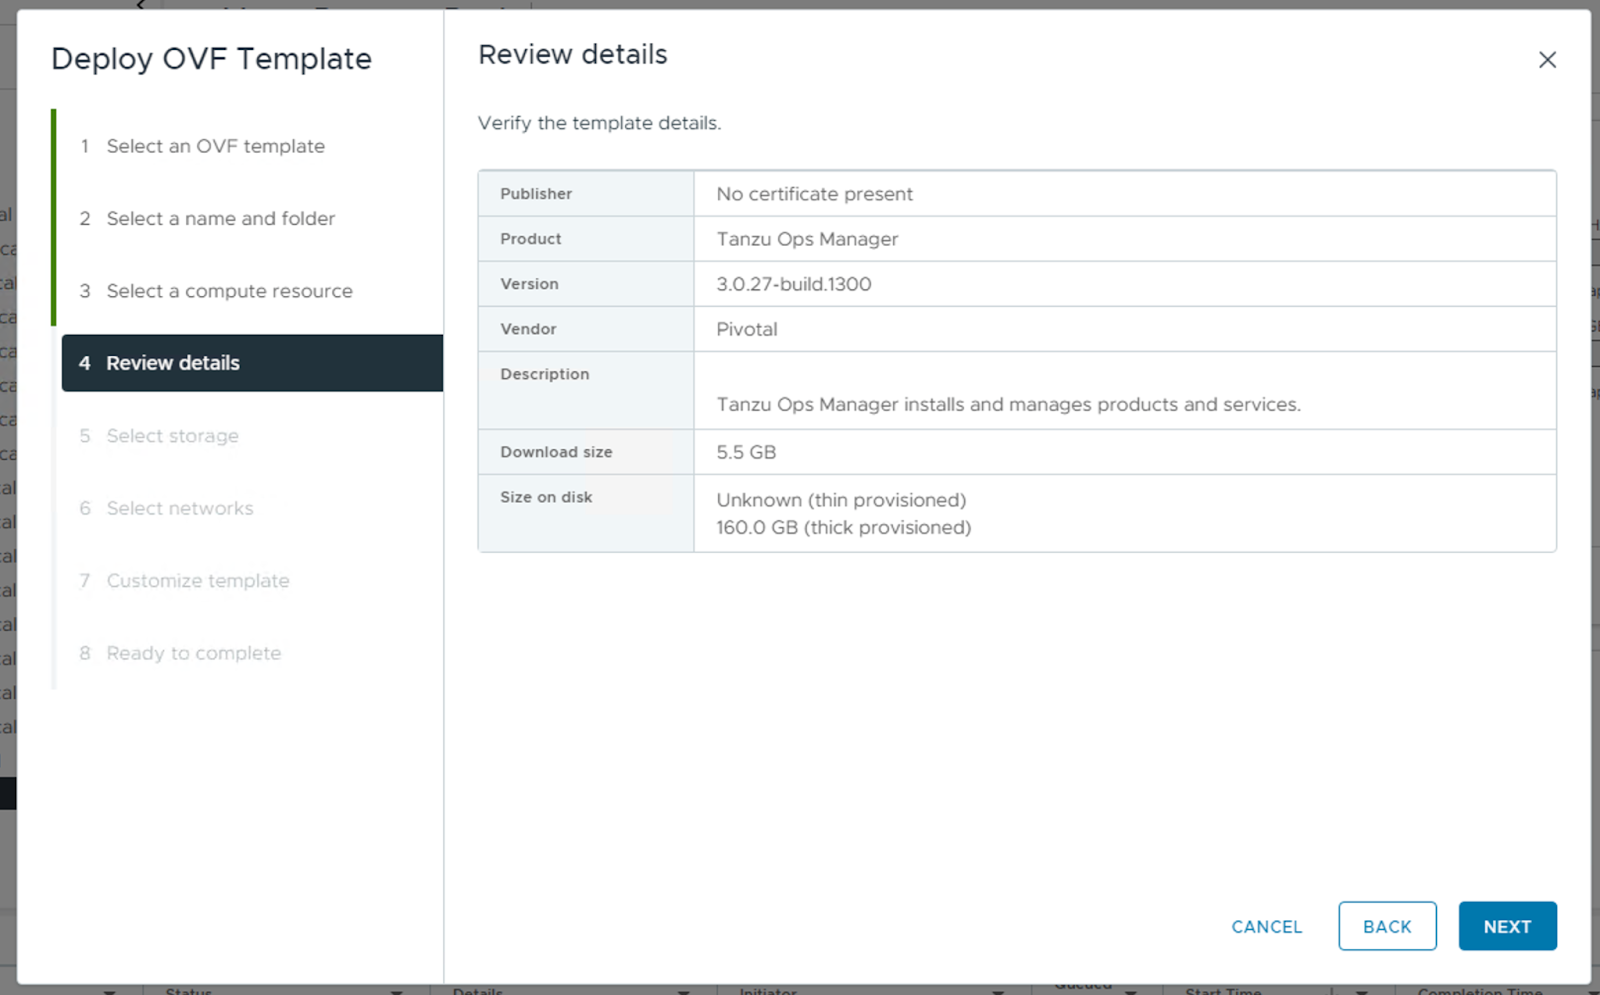Go back with the BACK button
The height and width of the screenshot is (995, 1600).
click(1387, 927)
